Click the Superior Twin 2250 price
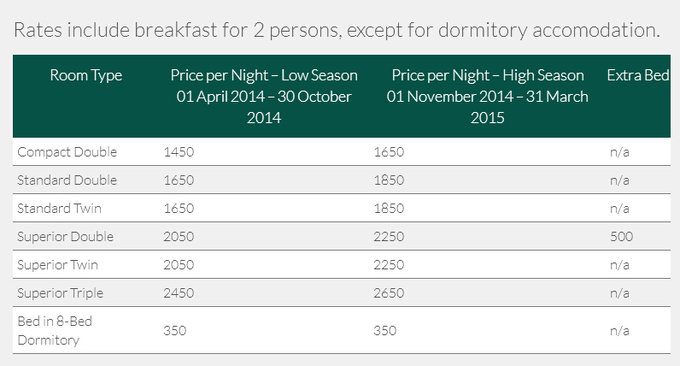680x366 pixels. pyautogui.click(x=389, y=265)
